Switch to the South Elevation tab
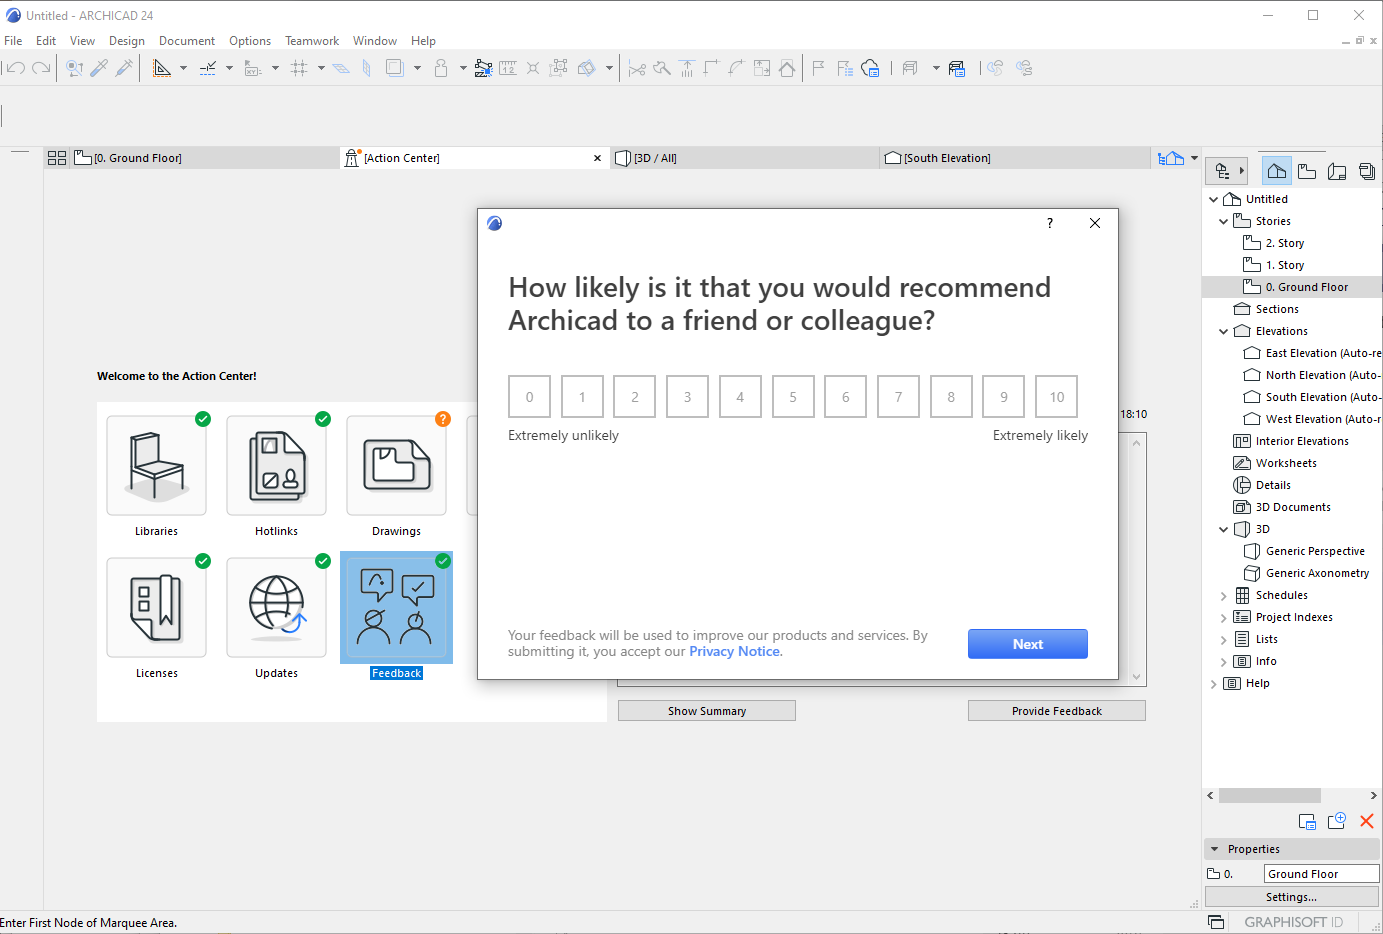Screen dimensions: 1383x934 tap(946, 158)
